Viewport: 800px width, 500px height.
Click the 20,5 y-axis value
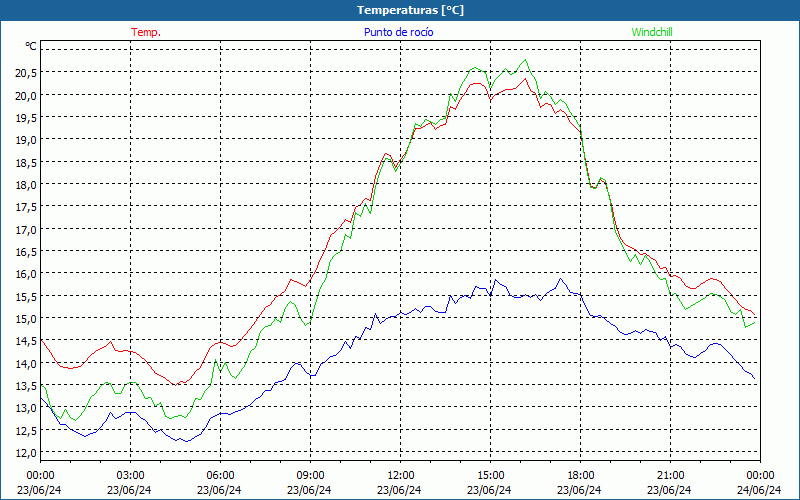tap(26, 73)
